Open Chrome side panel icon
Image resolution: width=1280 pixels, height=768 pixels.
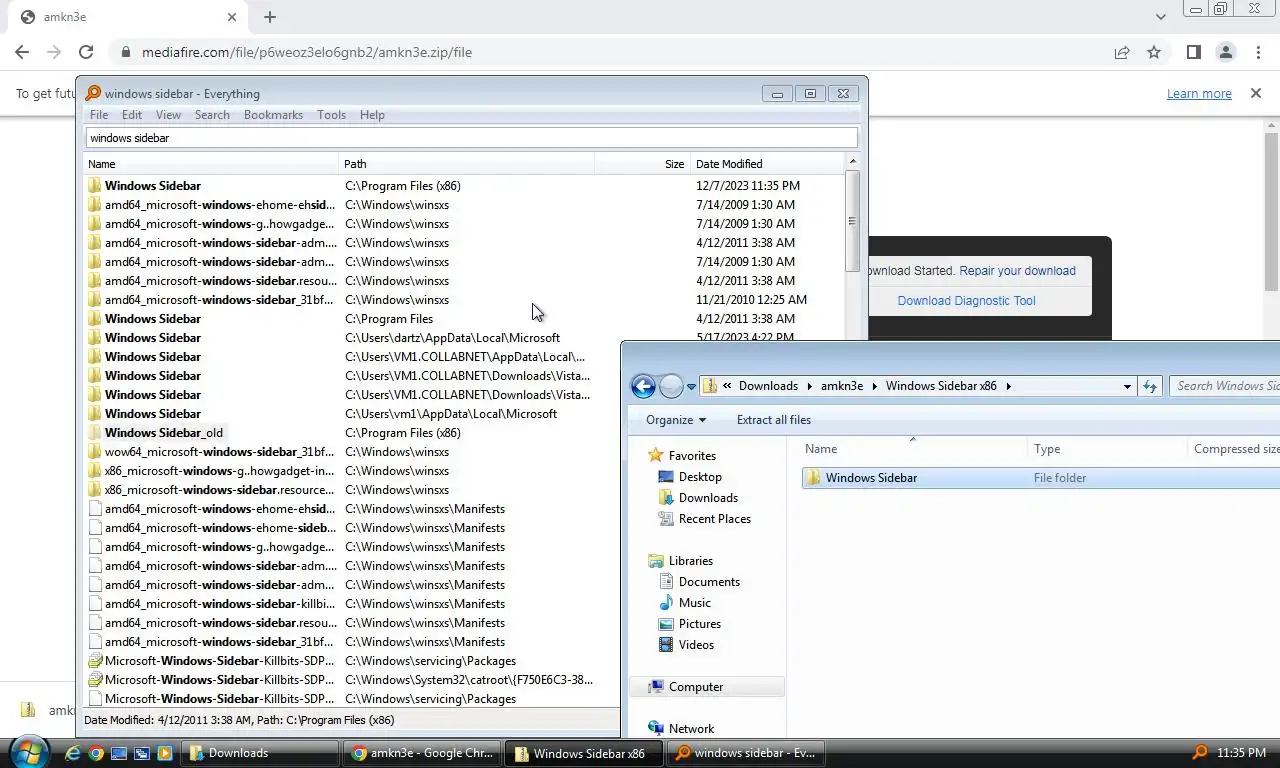coord(1193,52)
